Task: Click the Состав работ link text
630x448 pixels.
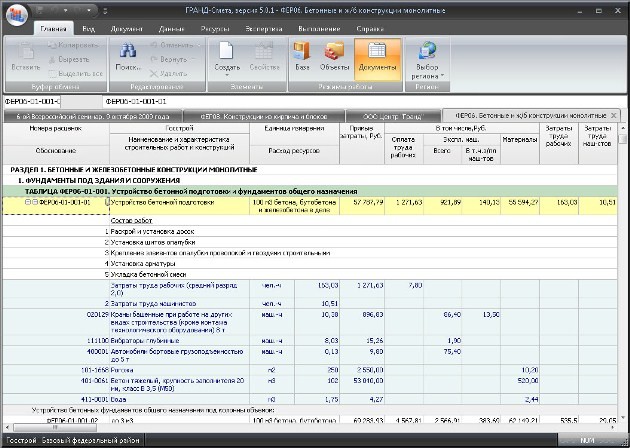Action: point(131,221)
